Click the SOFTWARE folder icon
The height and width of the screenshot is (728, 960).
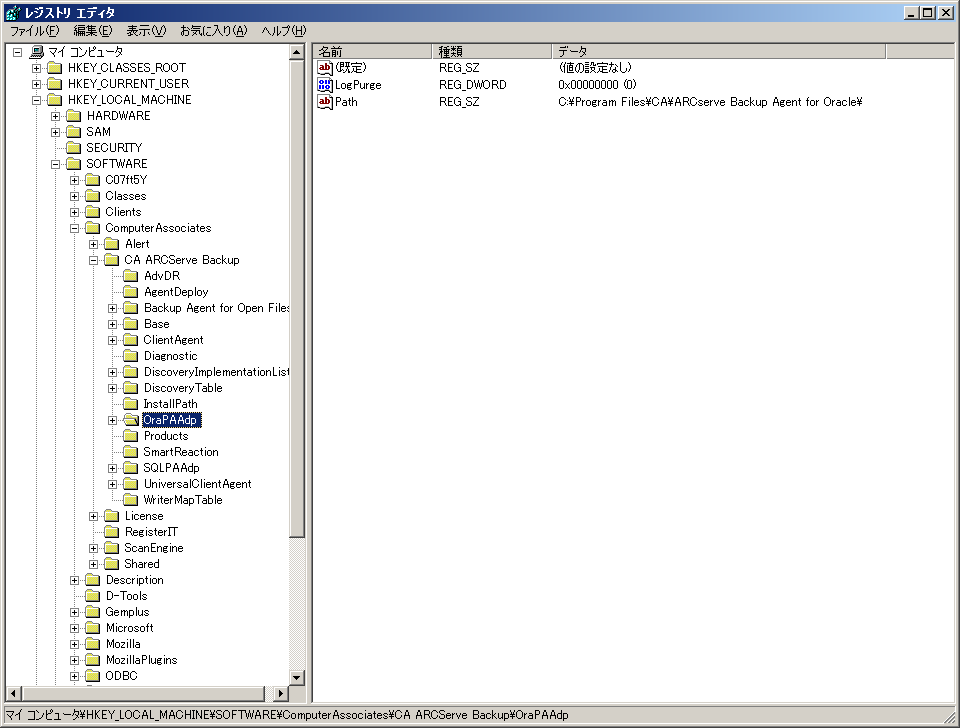coord(74,163)
